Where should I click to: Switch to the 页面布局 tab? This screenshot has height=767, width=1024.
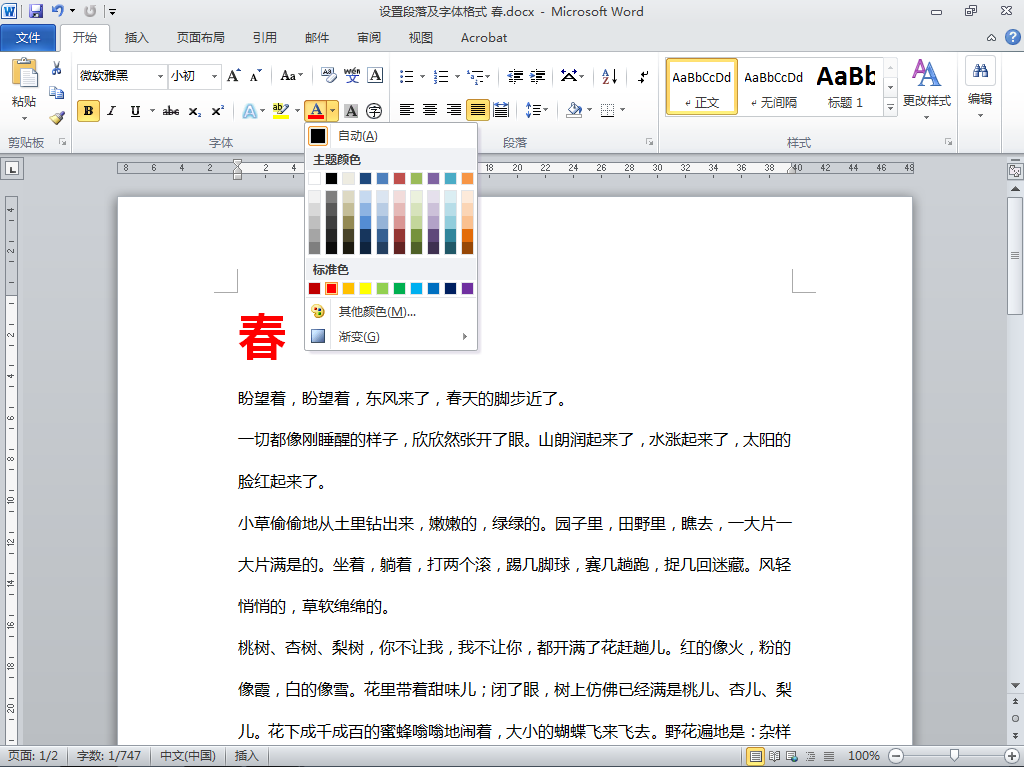click(x=200, y=37)
